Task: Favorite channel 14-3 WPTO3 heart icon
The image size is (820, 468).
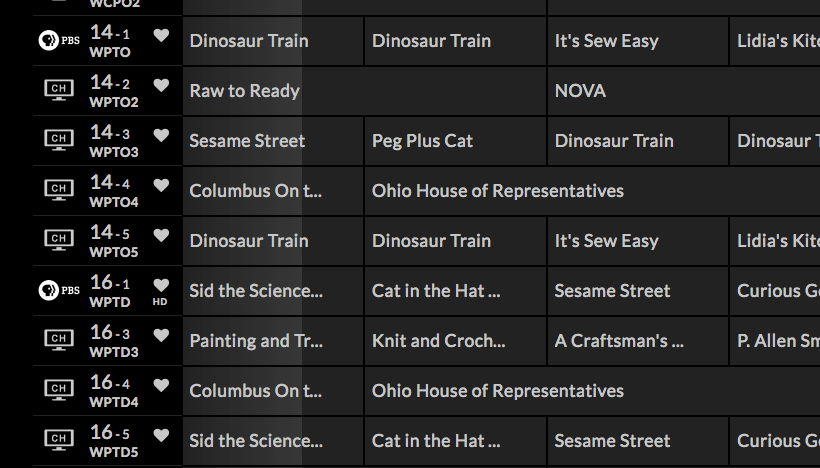Action: [x=161, y=135]
